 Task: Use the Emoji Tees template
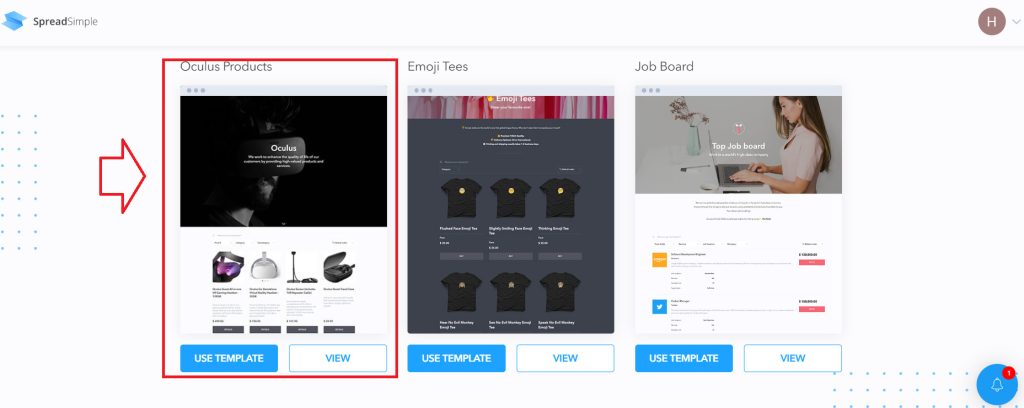pos(456,358)
